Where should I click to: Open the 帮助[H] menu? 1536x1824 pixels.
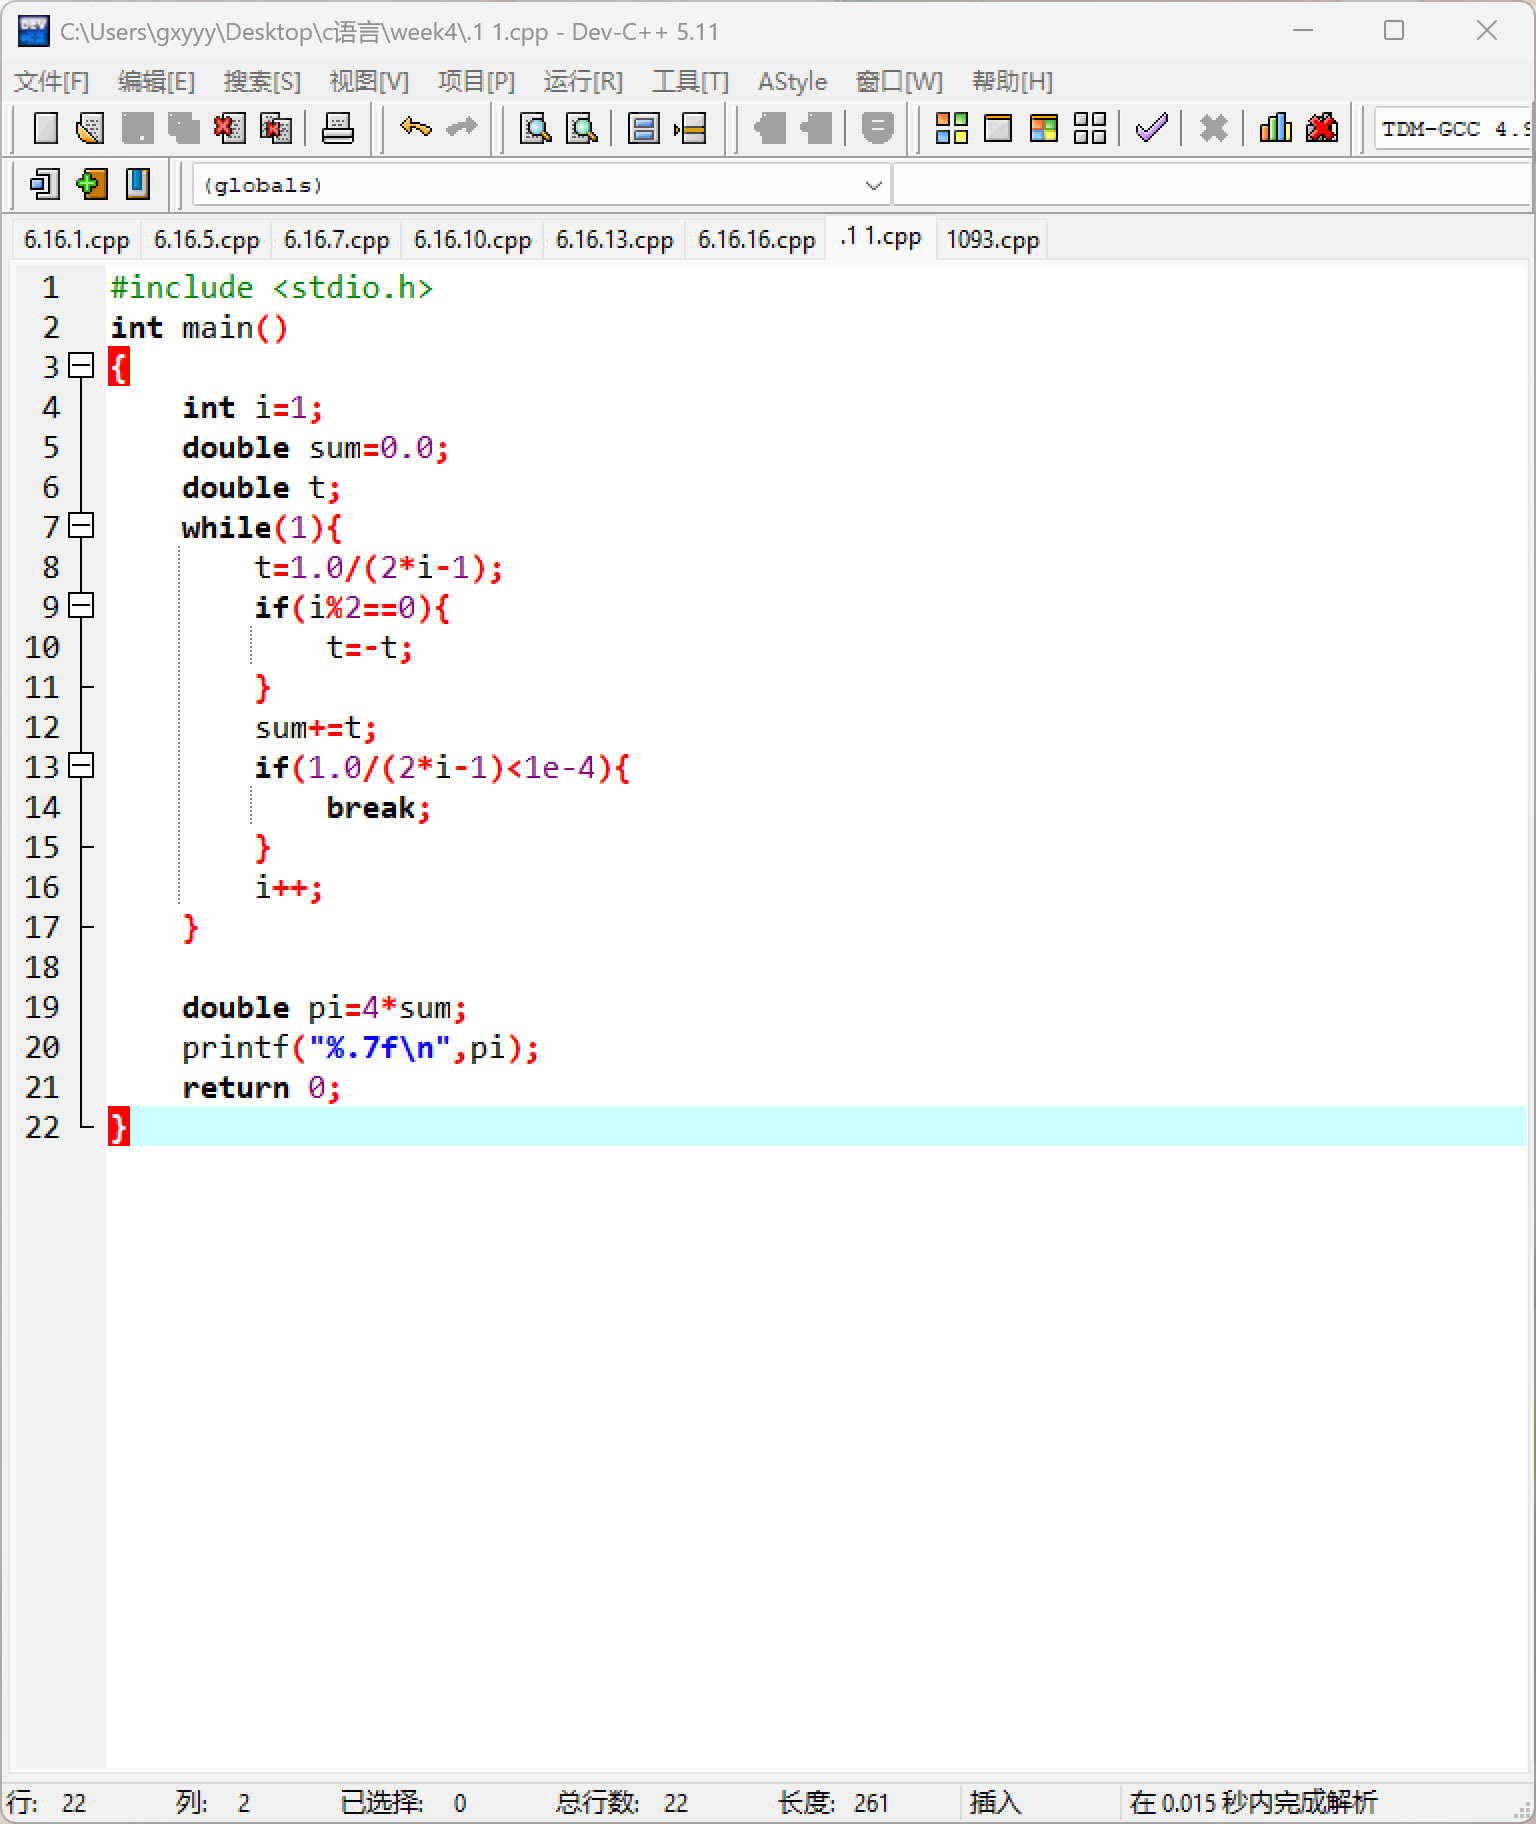1012,81
